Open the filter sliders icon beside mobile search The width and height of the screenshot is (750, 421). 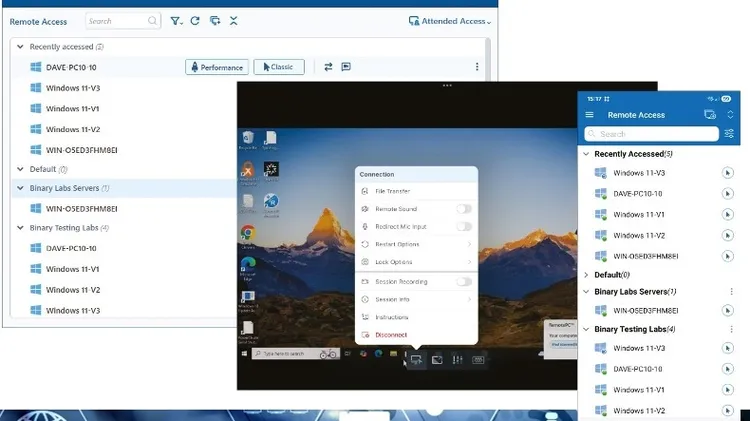[729, 133]
